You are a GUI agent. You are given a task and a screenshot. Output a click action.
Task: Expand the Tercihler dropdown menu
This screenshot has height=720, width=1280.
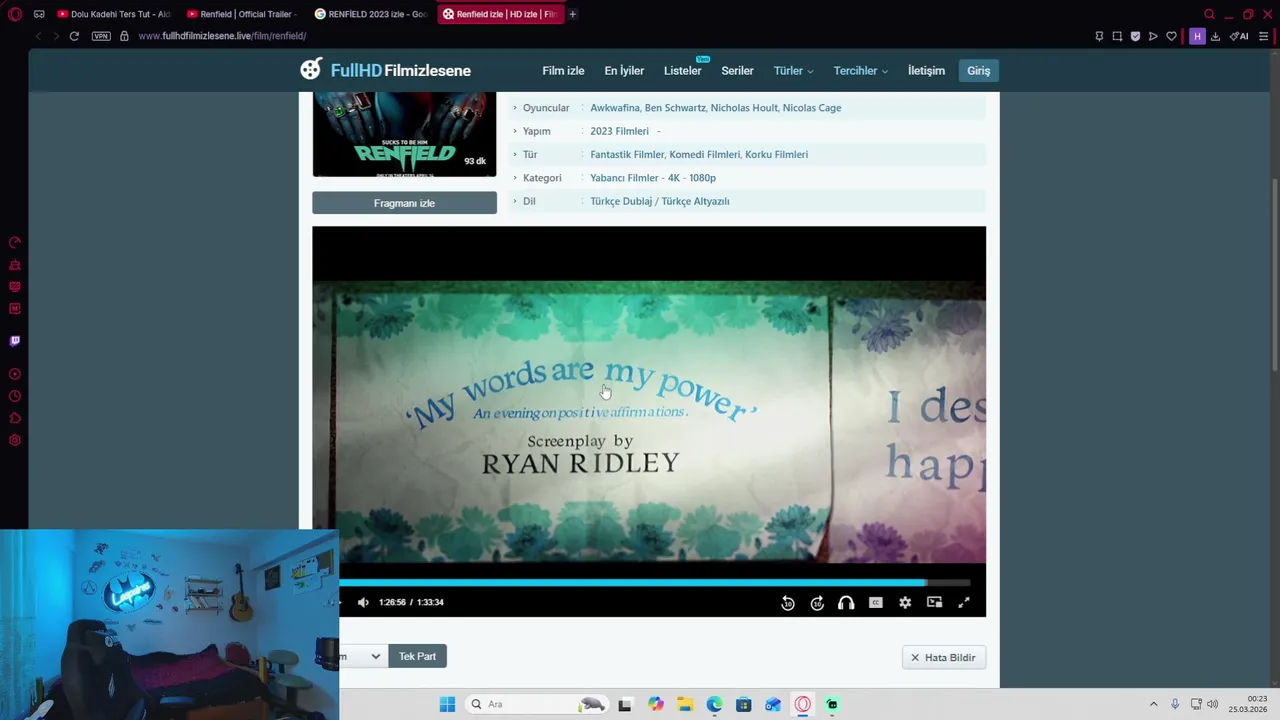coord(860,70)
